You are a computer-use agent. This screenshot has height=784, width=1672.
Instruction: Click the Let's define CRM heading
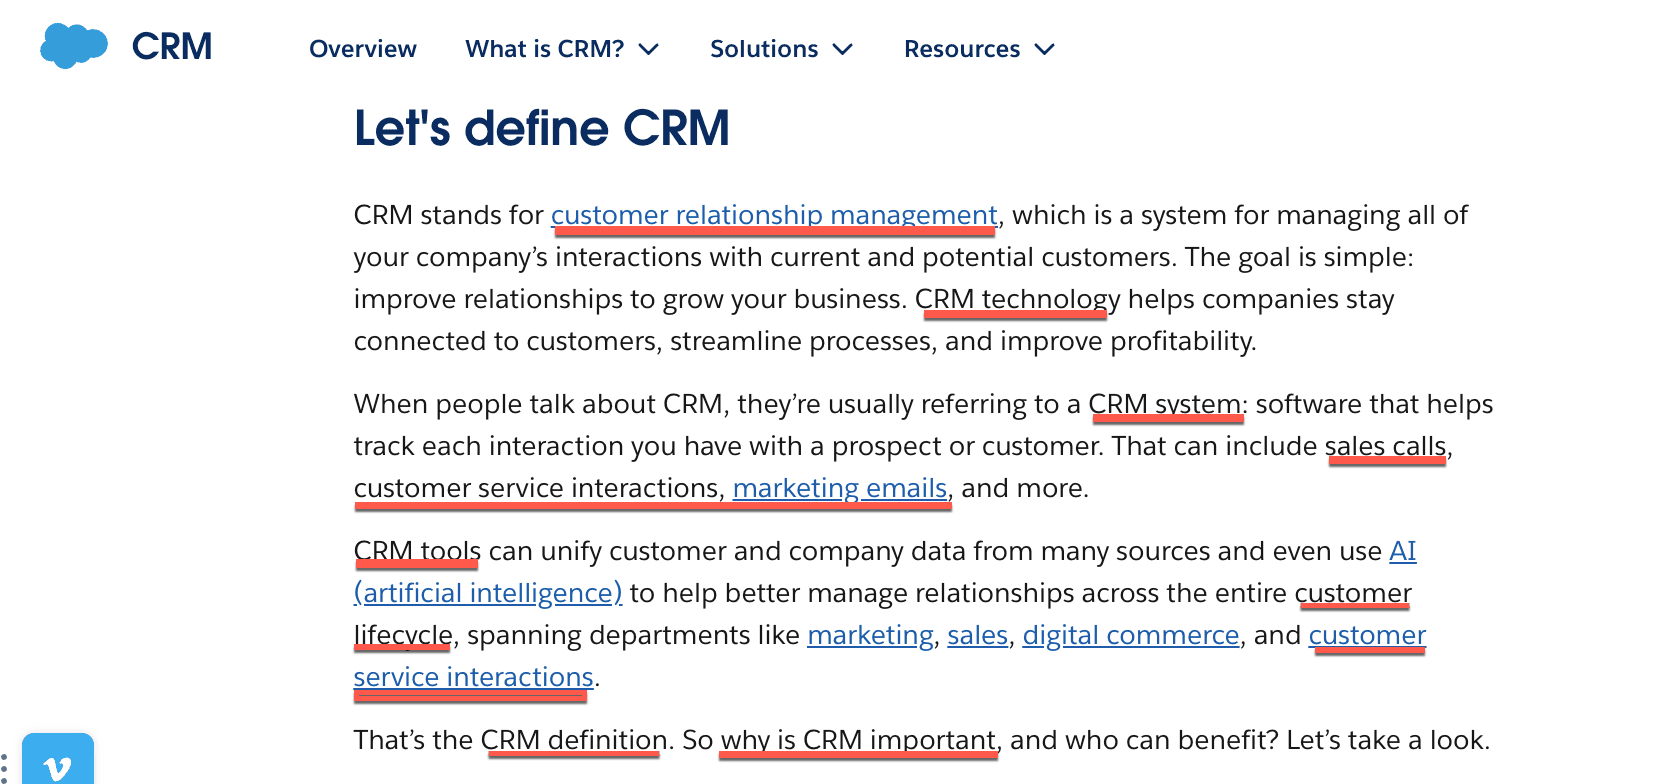point(541,129)
